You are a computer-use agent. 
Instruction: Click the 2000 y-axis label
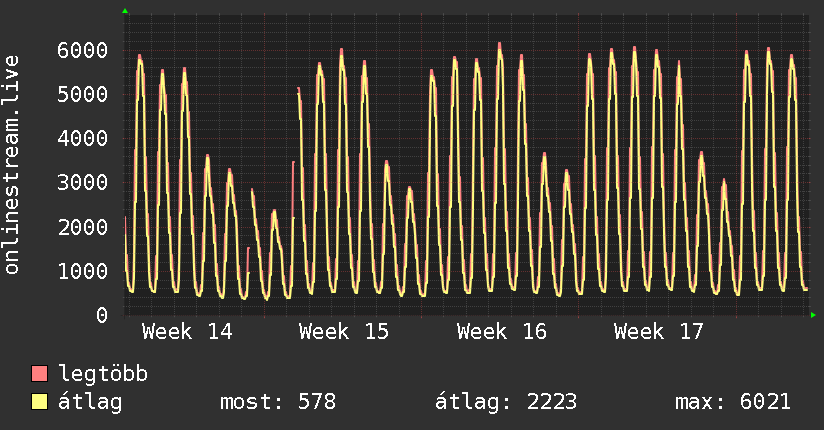tap(83, 227)
